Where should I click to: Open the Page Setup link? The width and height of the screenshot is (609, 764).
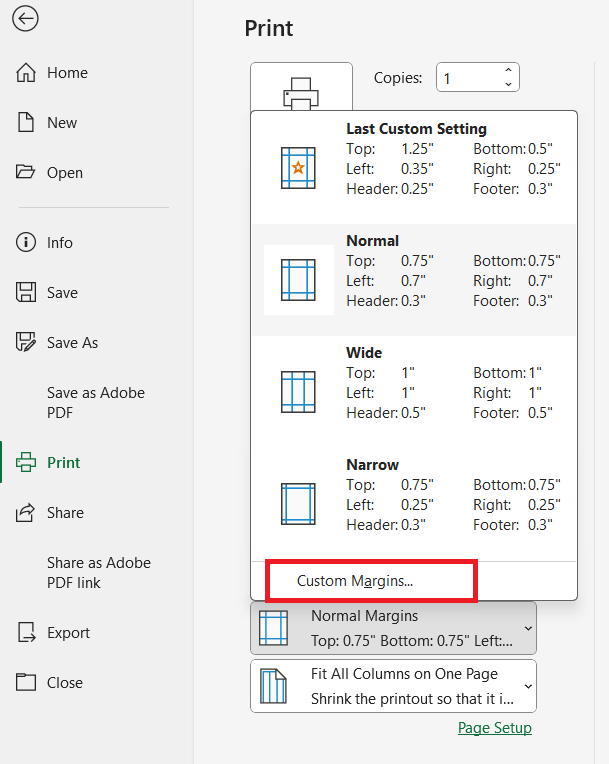point(495,727)
